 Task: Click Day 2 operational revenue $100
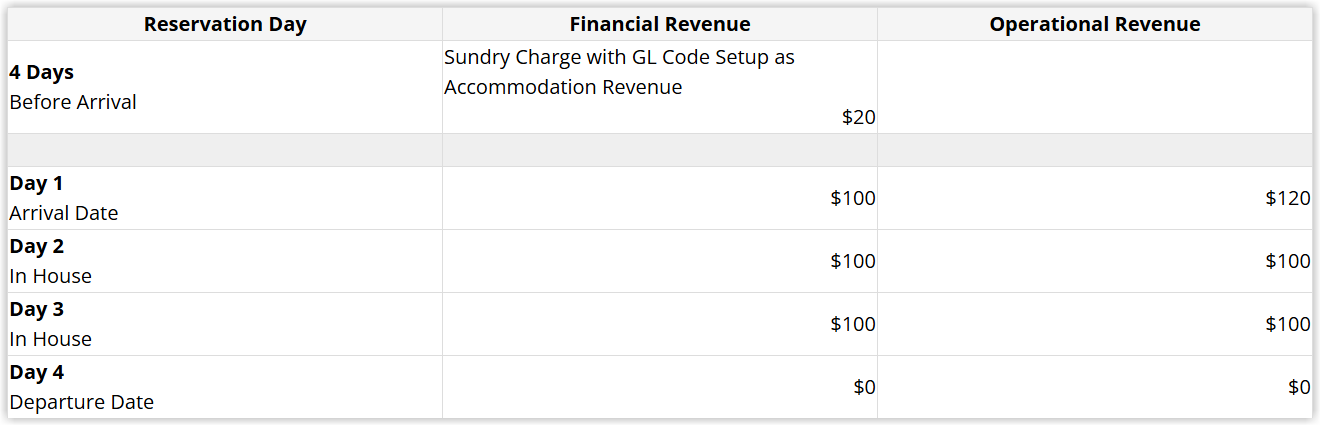[1288, 261]
